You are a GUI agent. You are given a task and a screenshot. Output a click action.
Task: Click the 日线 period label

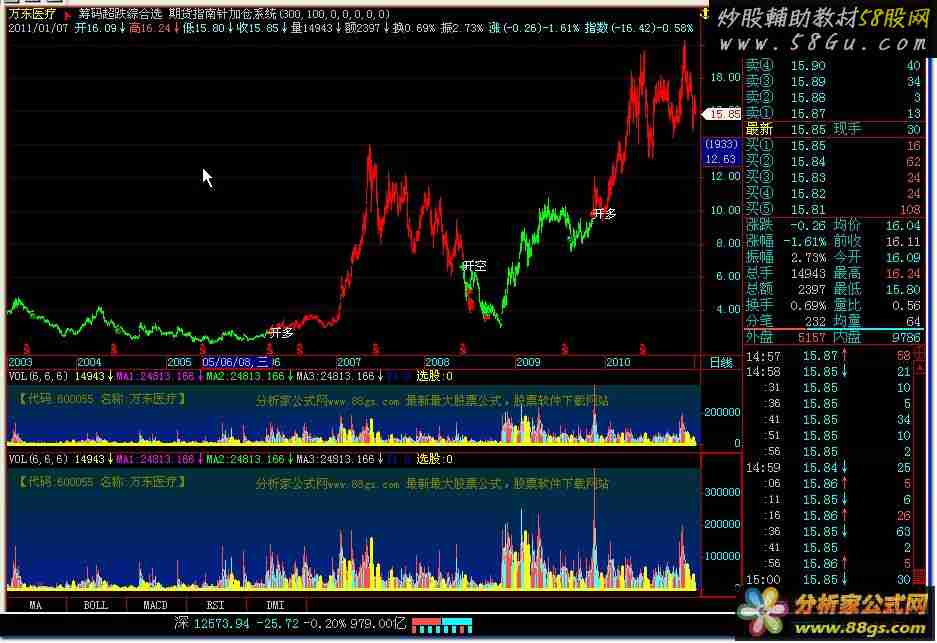click(x=721, y=362)
